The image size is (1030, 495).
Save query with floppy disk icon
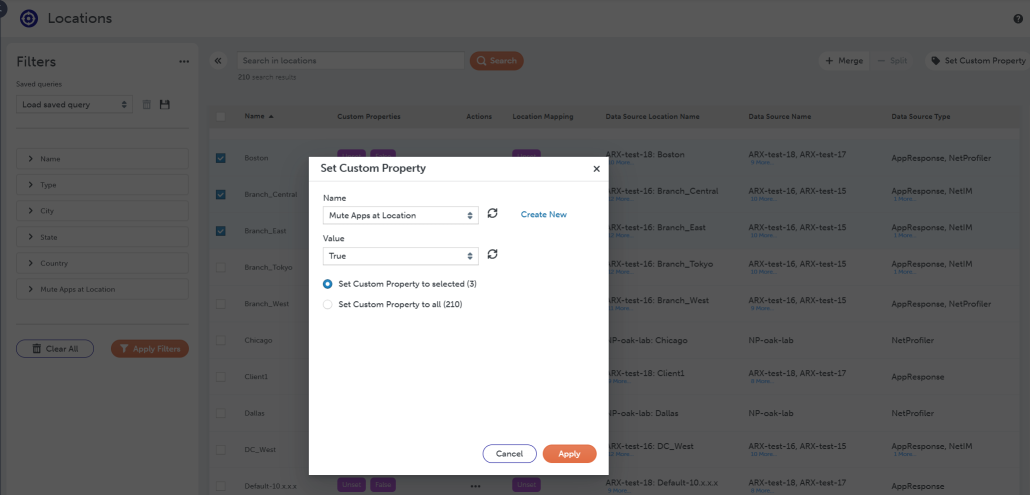point(165,104)
